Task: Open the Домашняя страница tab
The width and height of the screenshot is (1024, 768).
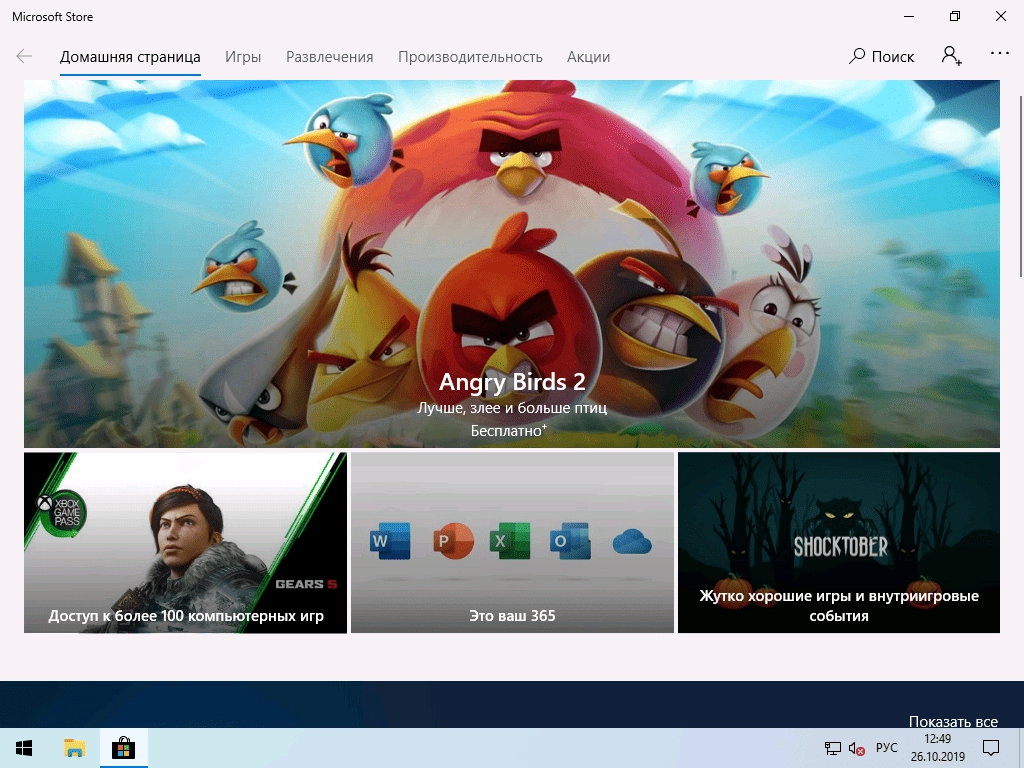Action: [x=130, y=57]
